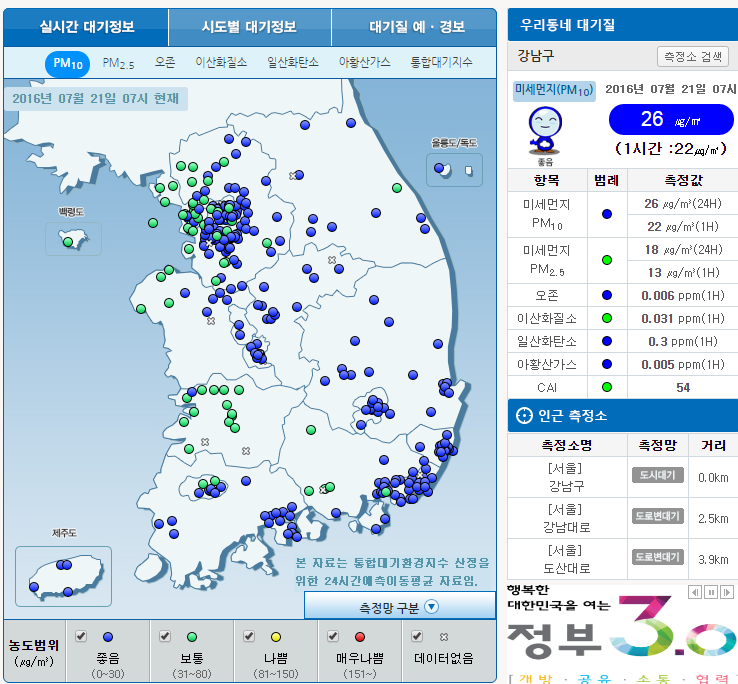Select the 통합대기지수 sub-tab

(441, 62)
